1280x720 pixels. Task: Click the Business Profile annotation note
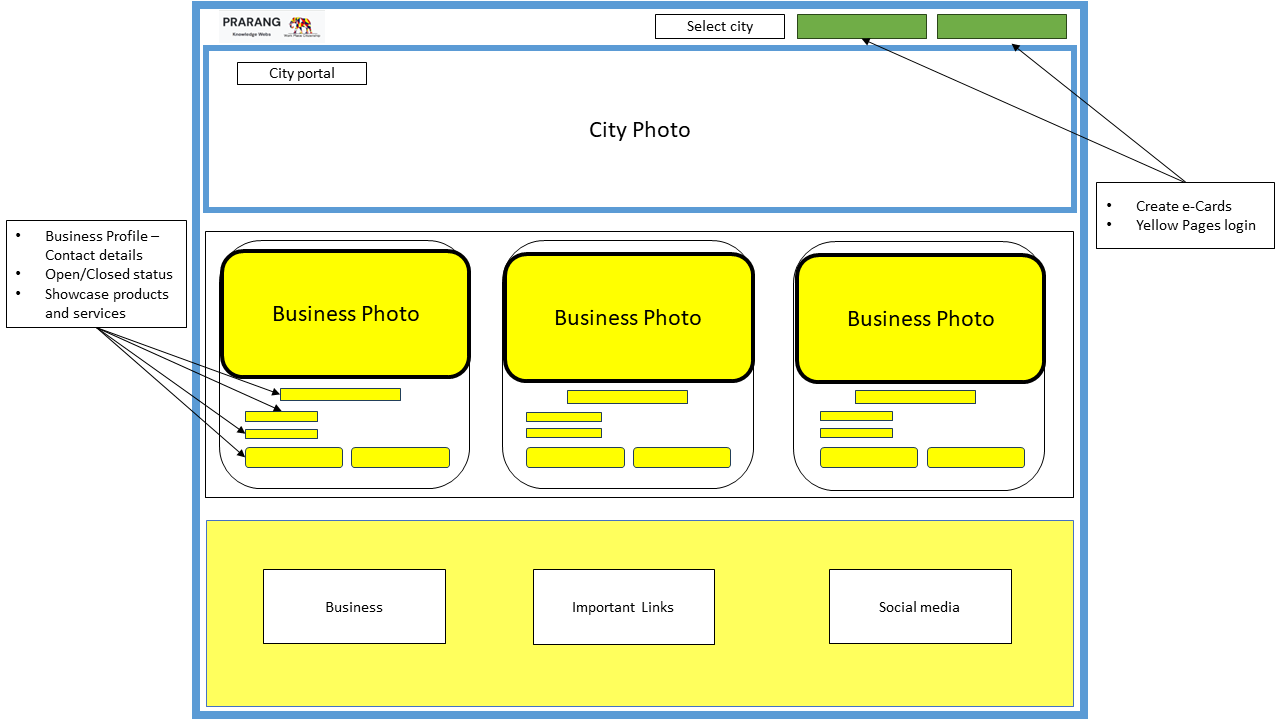tap(96, 274)
